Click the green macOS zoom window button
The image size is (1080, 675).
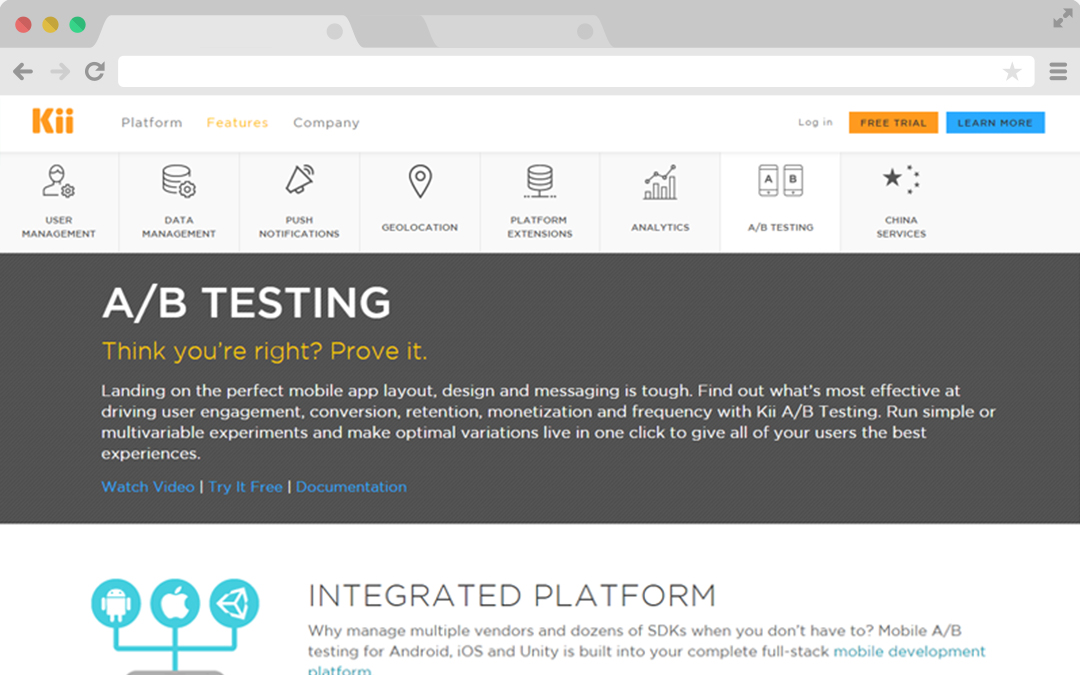[x=78, y=25]
